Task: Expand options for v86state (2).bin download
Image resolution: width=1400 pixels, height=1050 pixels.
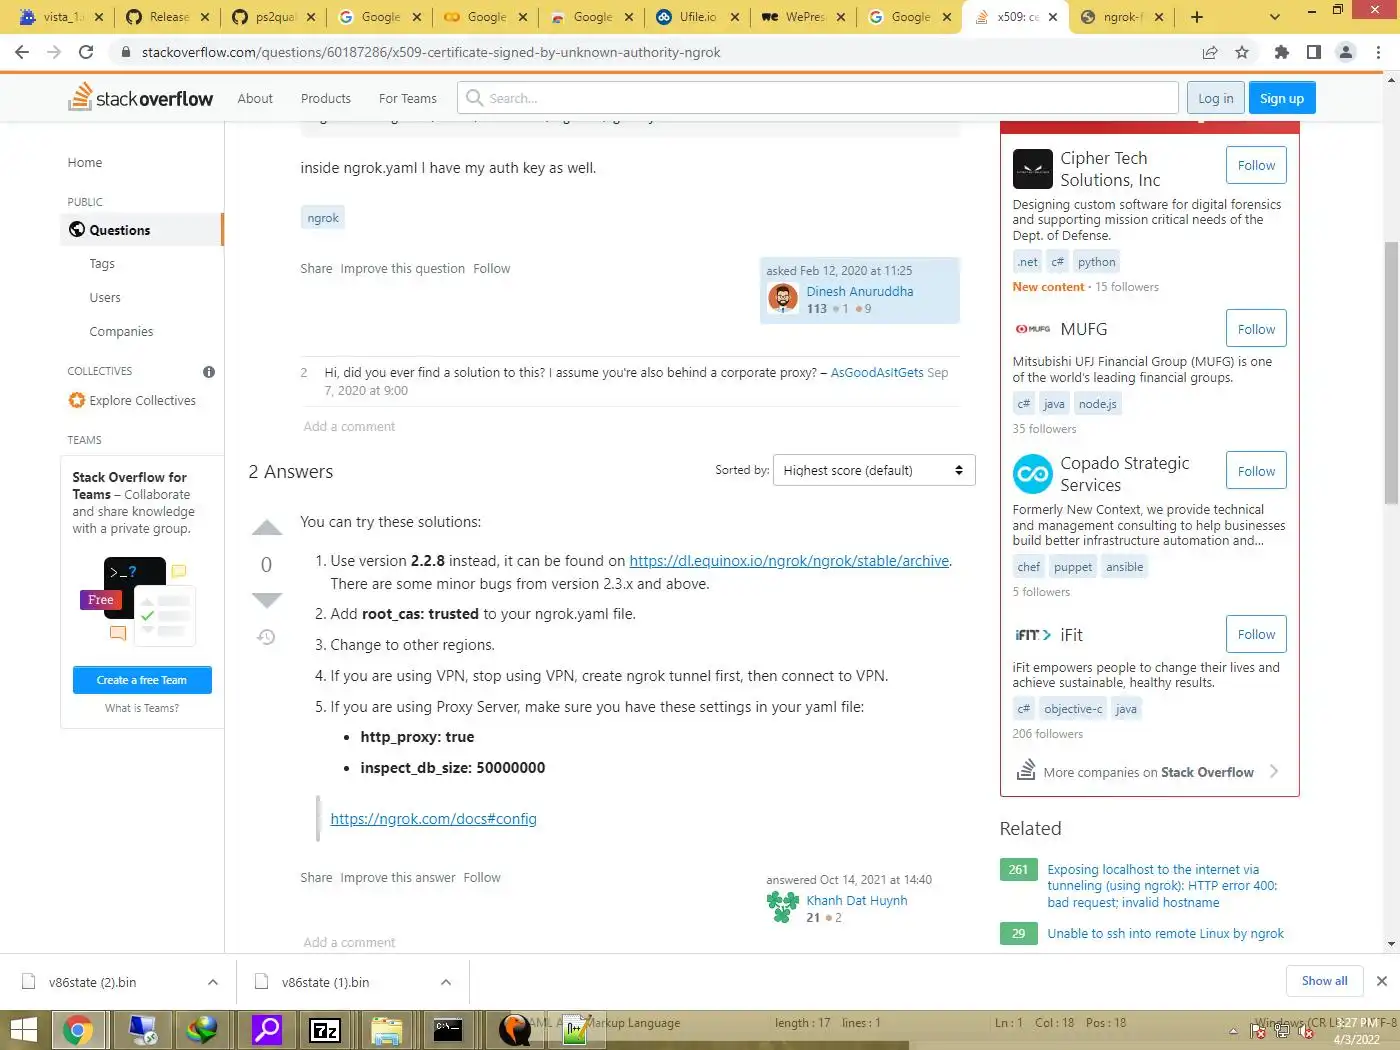Action: click(x=213, y=982)
